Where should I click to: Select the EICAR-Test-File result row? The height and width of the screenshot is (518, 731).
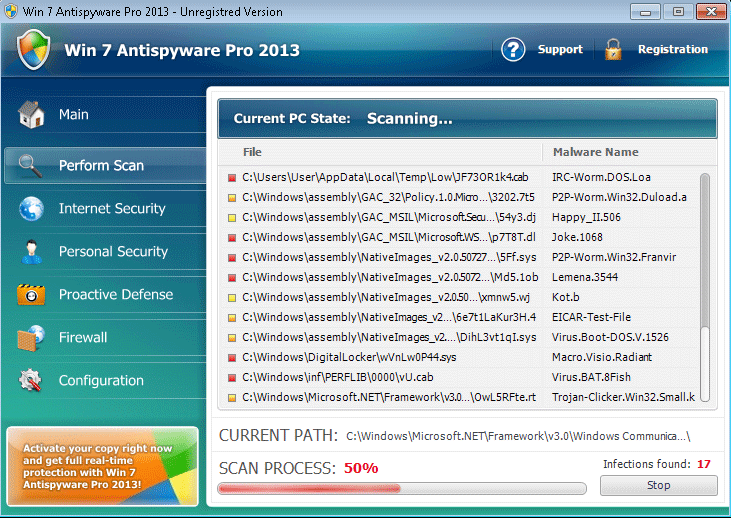(460, 316)
